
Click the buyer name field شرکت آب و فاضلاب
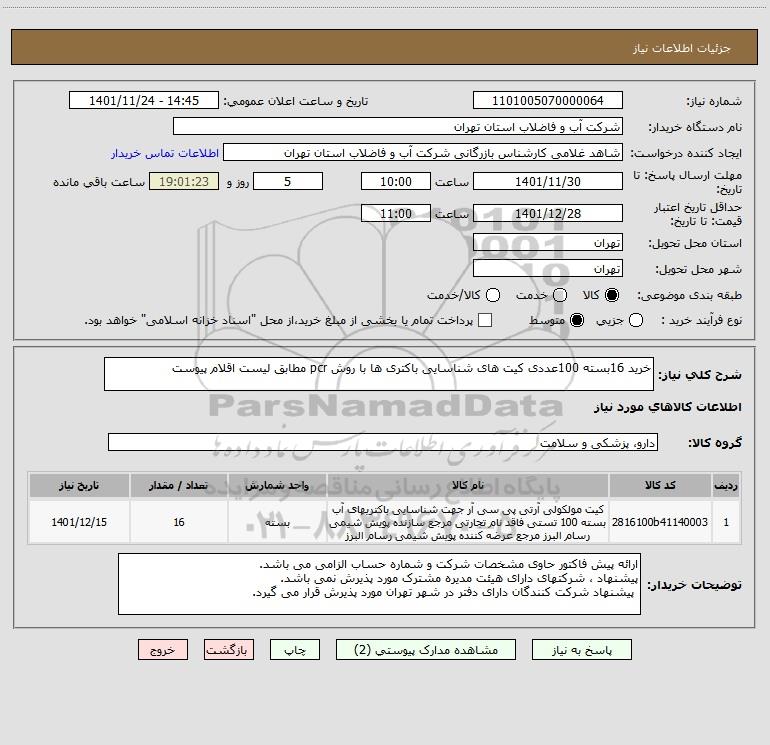[398, 127]
